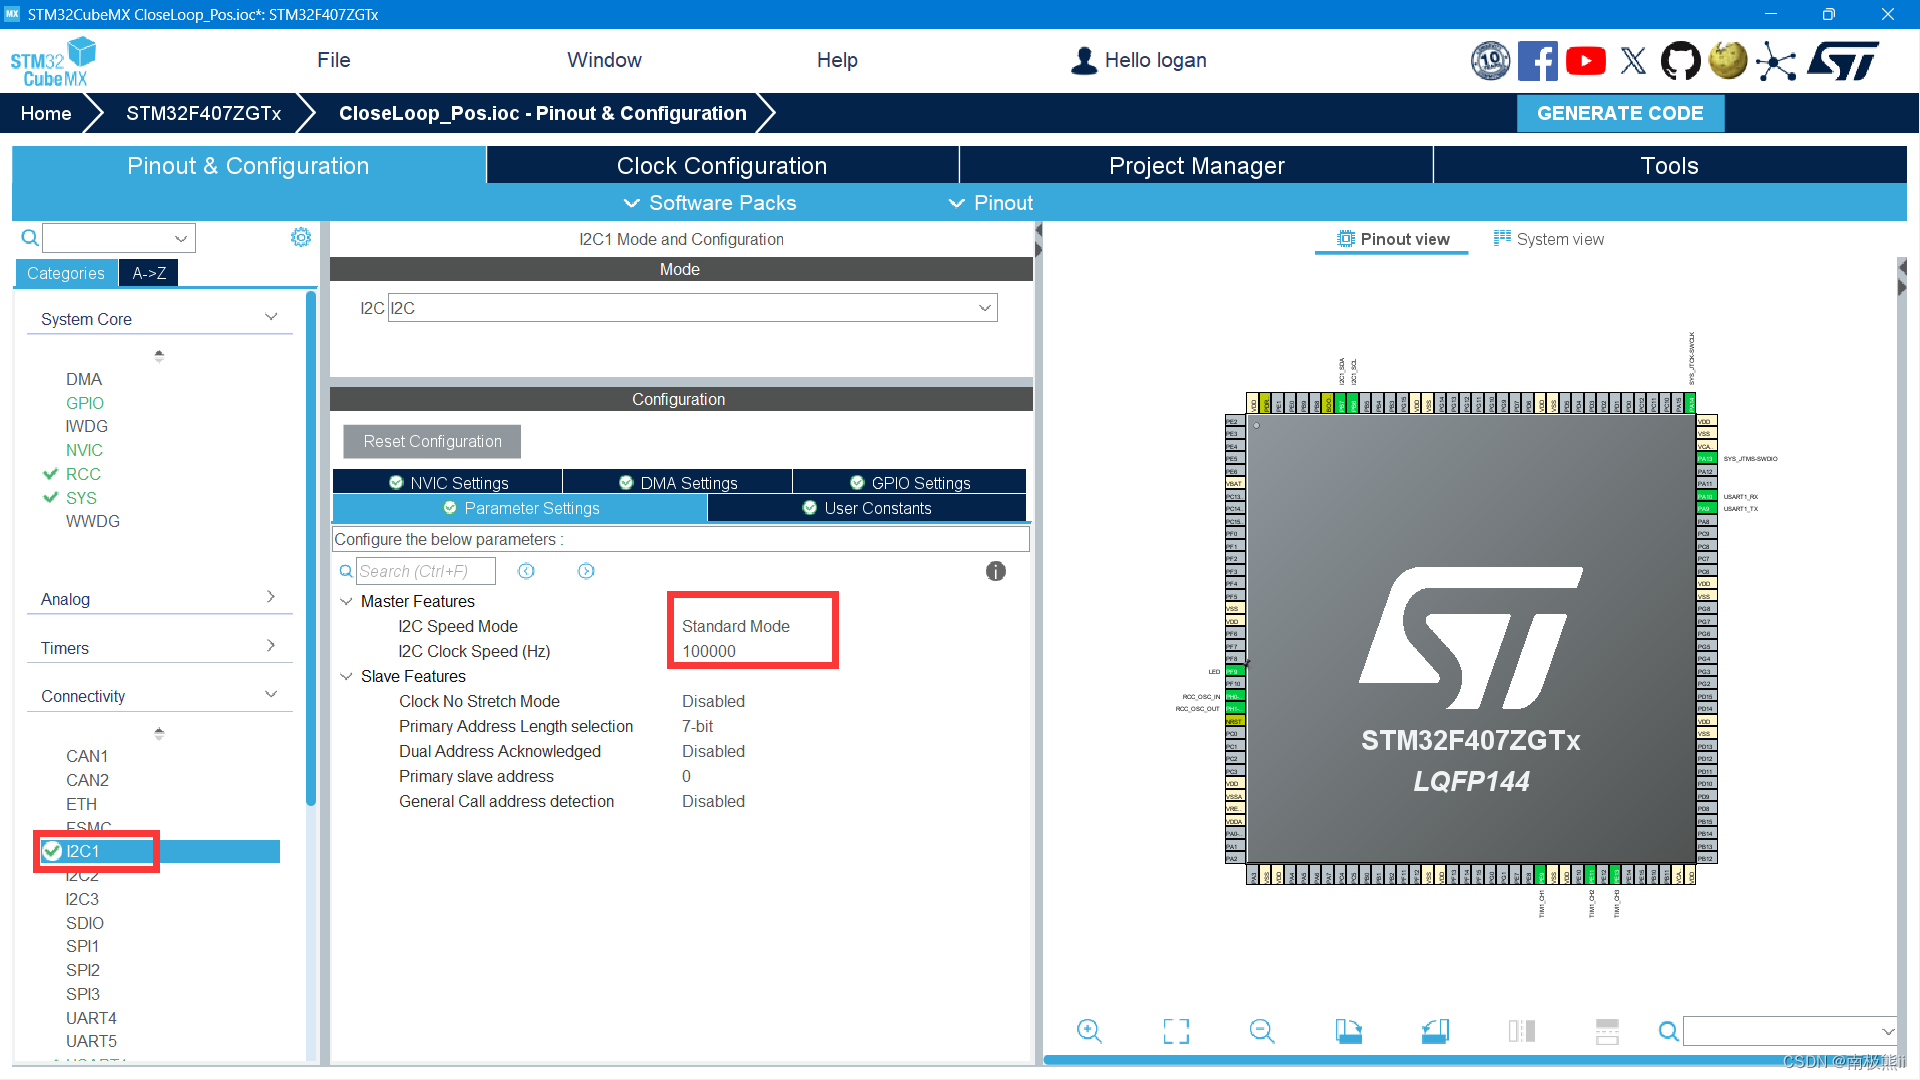Screen dimensions: 1920x1080
Task: Open the YouTube icon link
Action: (x=1586, y=61)
